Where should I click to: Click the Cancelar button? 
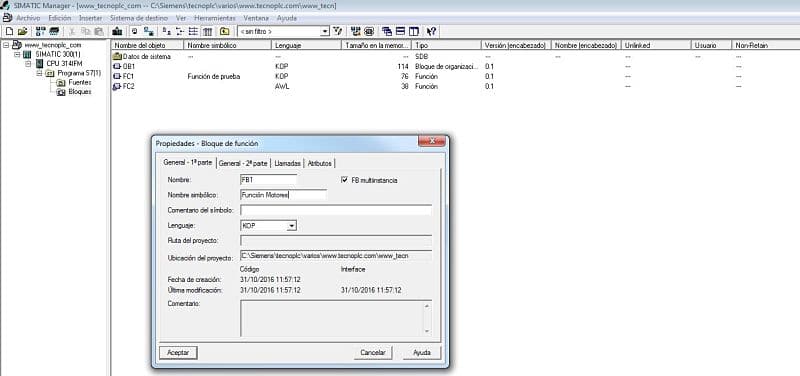tap(373, 353)
